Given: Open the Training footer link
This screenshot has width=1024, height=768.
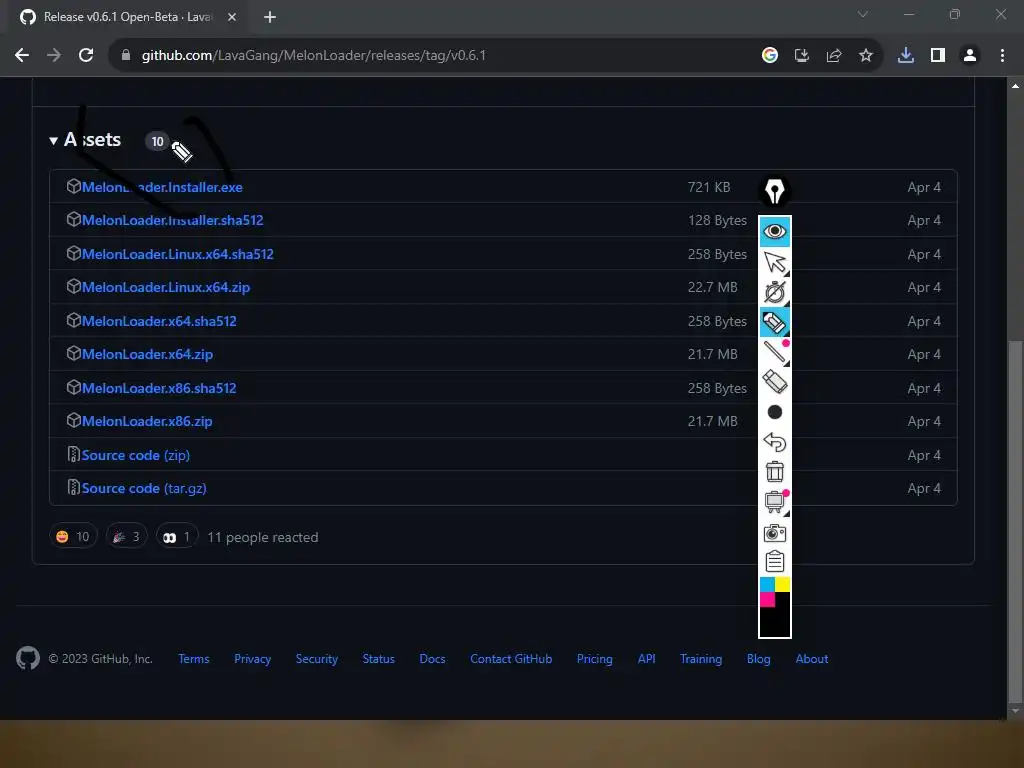Looking at the screenshot, I should (x=701, y=659).
